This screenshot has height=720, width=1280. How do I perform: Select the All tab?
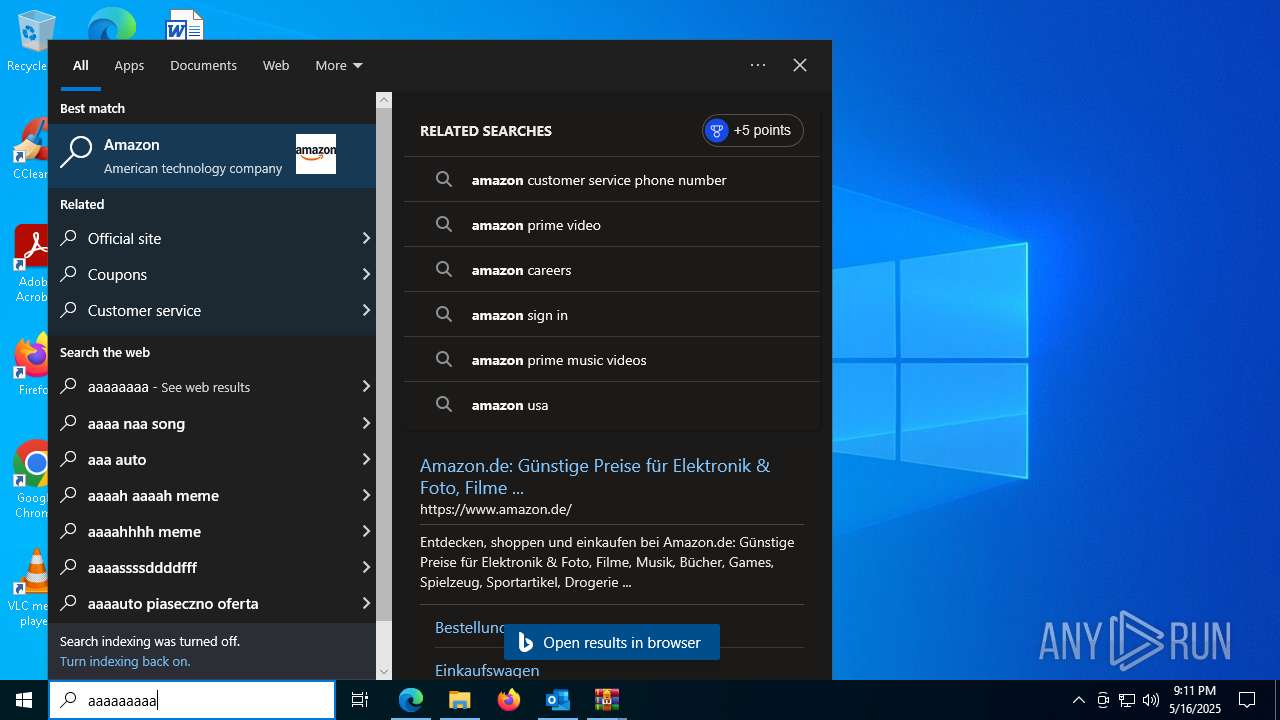(81, 65)
